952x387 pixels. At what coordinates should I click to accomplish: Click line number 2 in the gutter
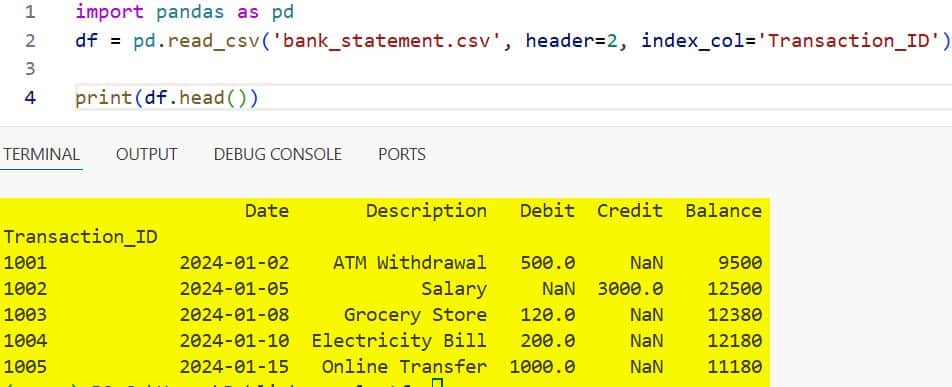(x=30, y=41)
